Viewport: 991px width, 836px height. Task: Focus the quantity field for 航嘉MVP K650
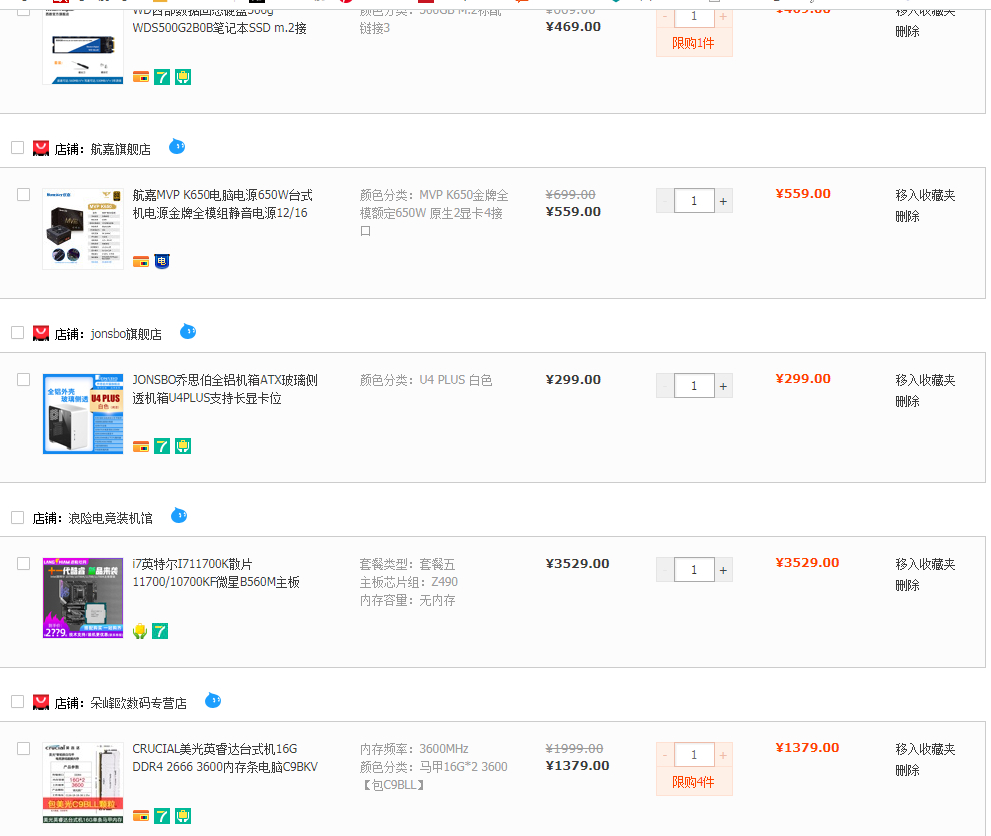(694, 201)
